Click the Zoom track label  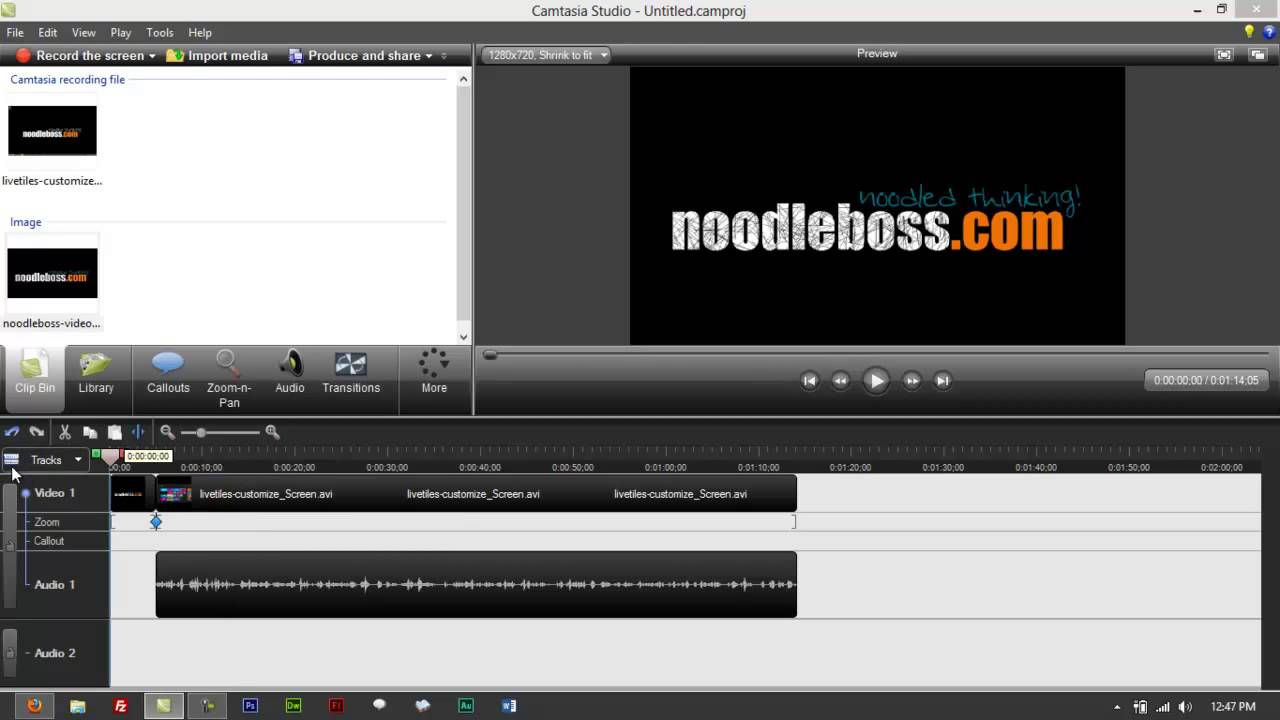coord(47,522)
